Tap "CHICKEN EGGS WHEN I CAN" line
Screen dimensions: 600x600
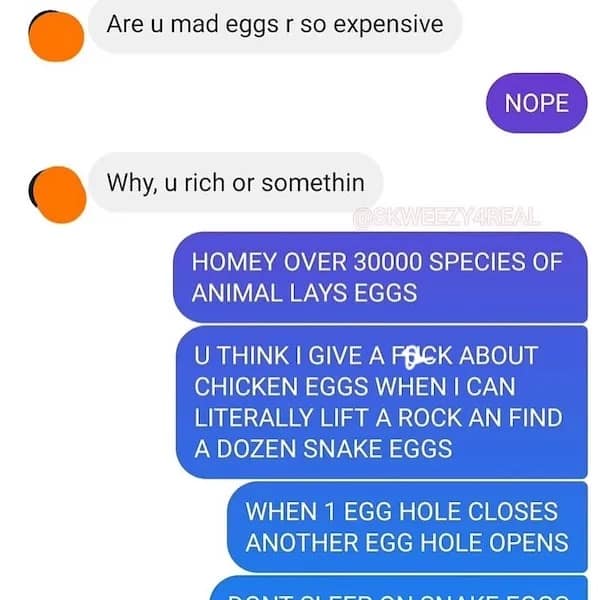coord(355,386)
